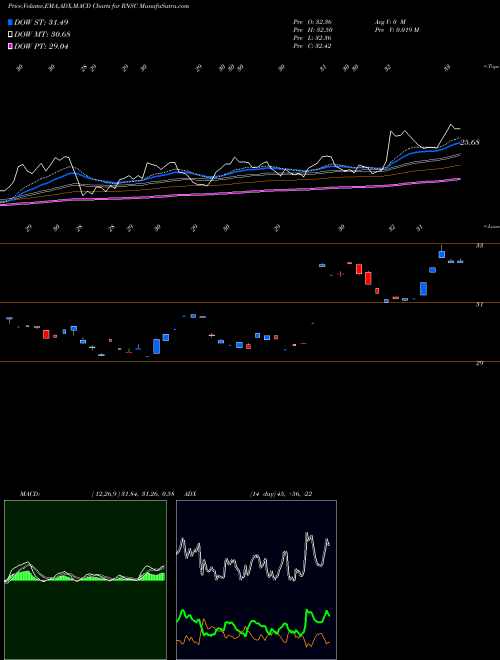Click the 'Pre L: 32.36' value

click(312, 38)
